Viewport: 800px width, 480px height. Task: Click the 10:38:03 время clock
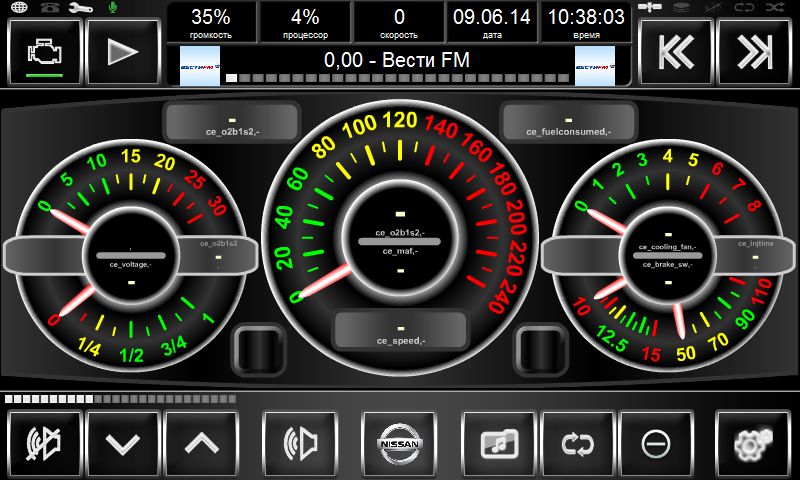coord(586,23)
